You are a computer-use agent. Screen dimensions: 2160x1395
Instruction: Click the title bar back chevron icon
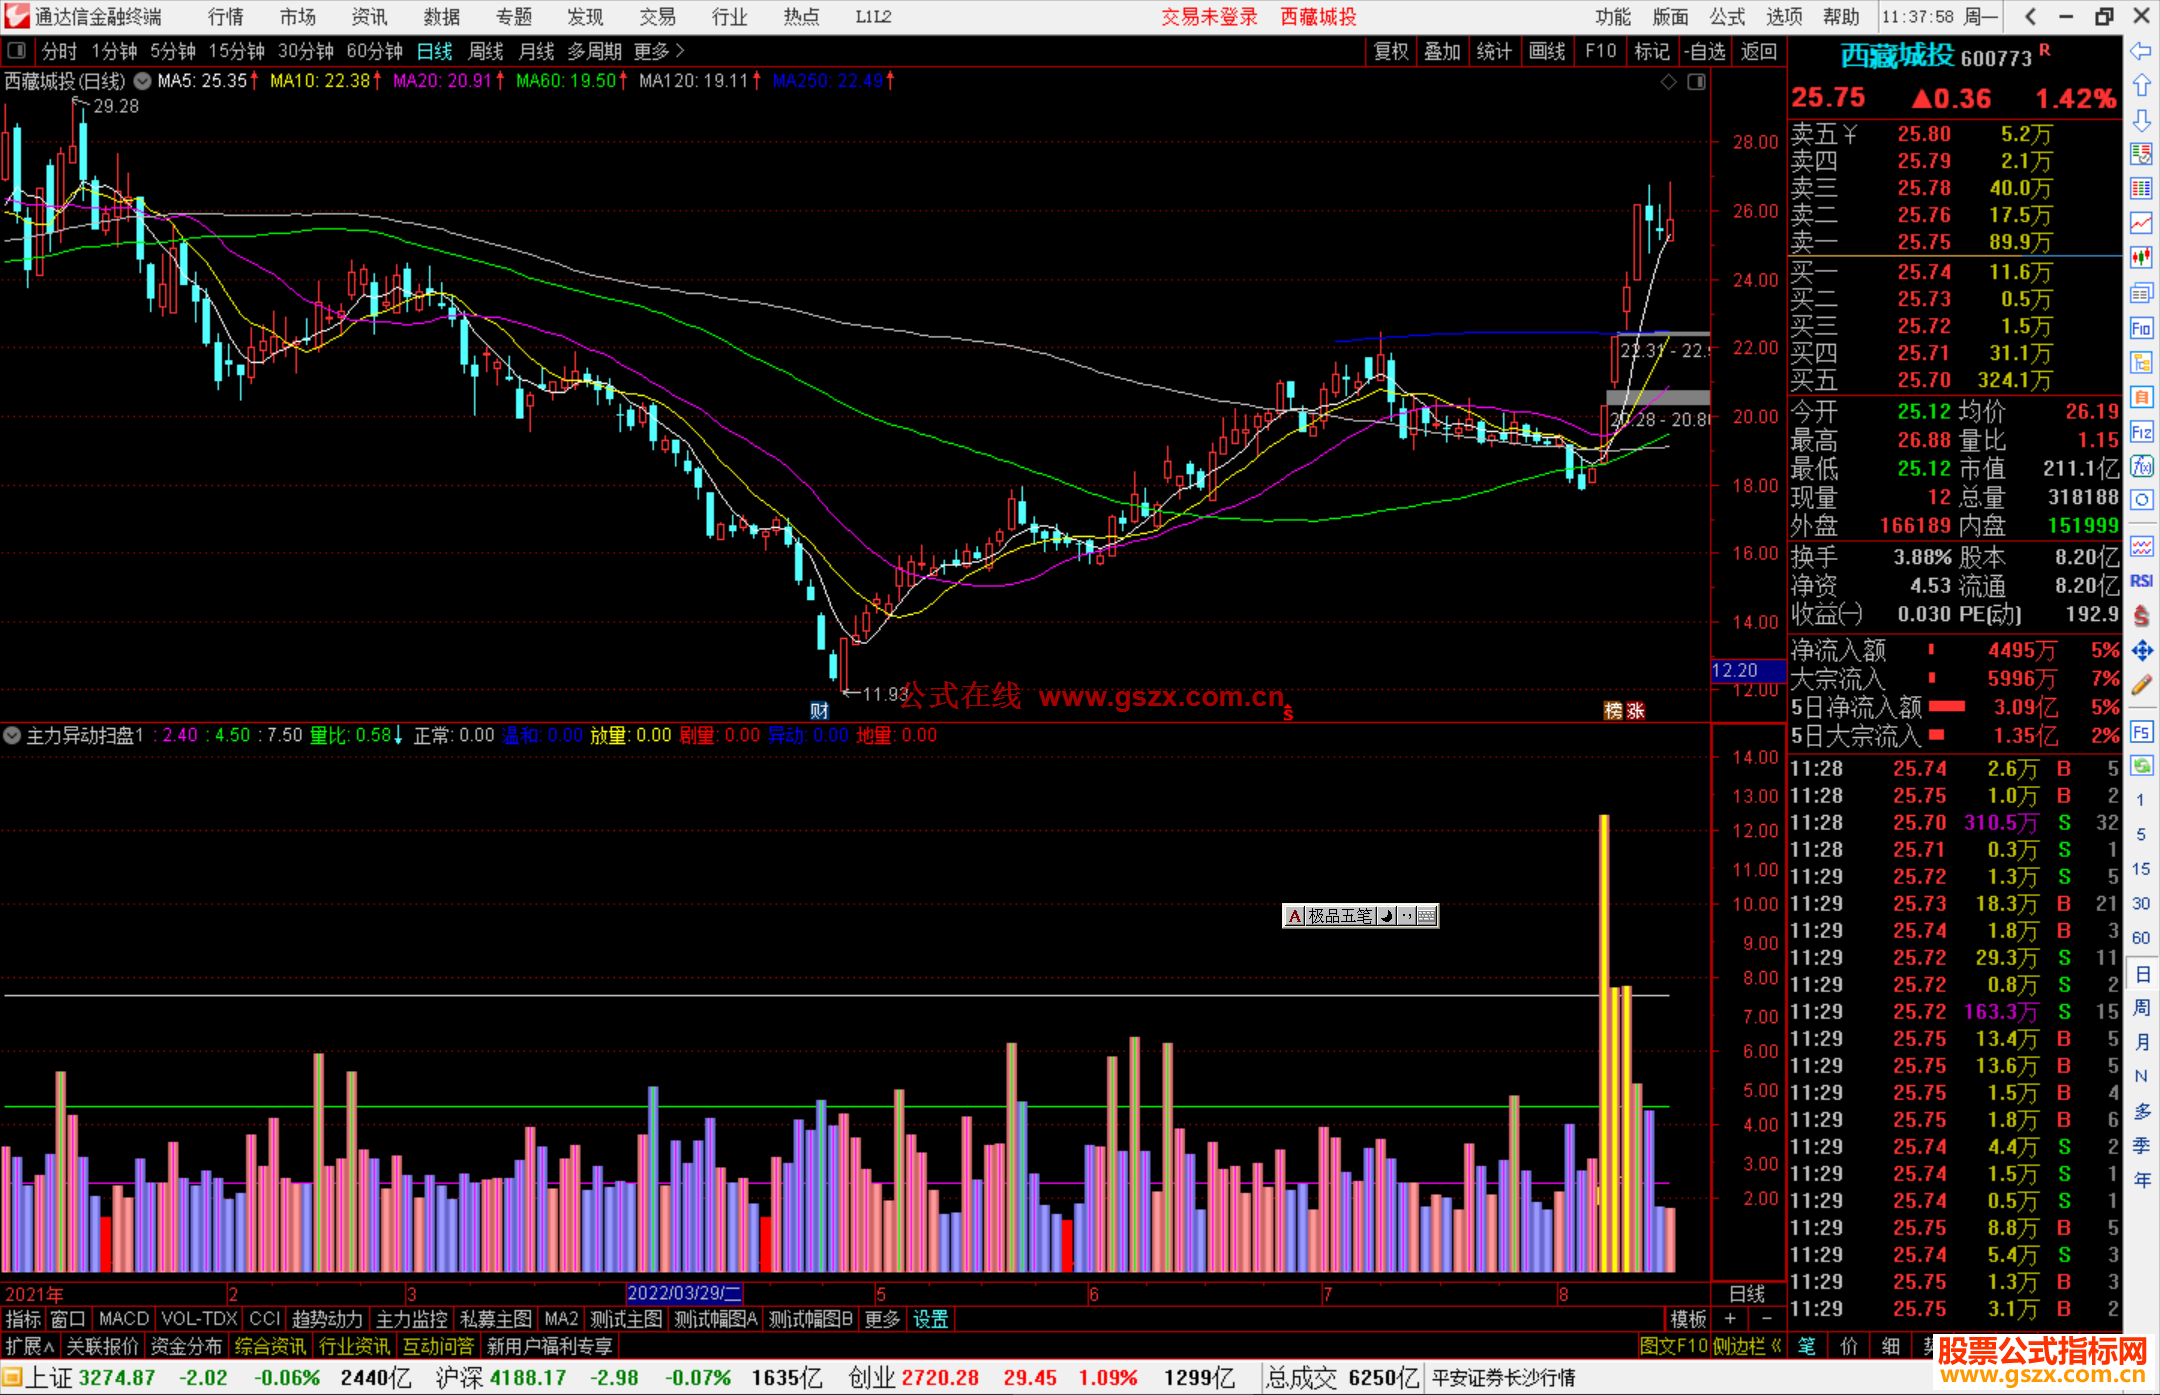click(x=2030, y=16)
